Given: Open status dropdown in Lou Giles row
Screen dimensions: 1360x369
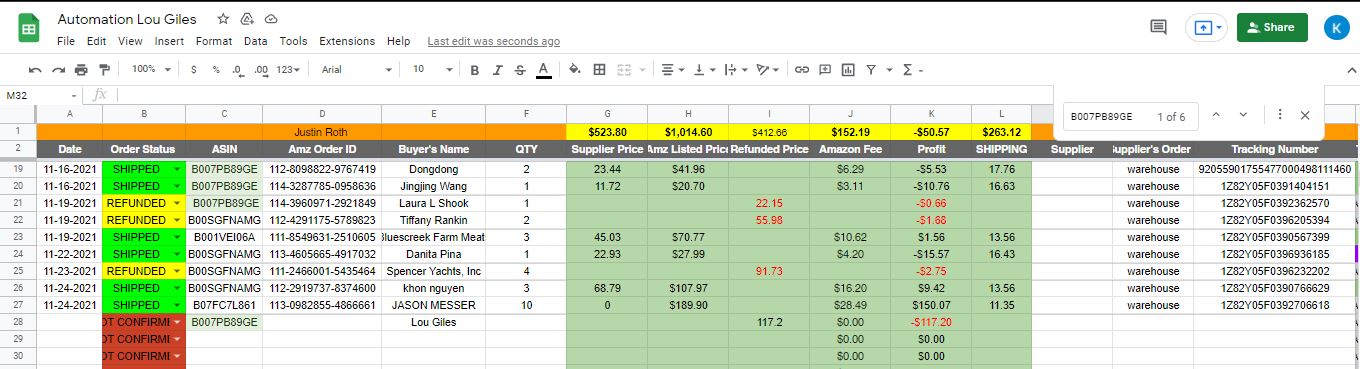Looking at the screenshot, I should [177, 322].
